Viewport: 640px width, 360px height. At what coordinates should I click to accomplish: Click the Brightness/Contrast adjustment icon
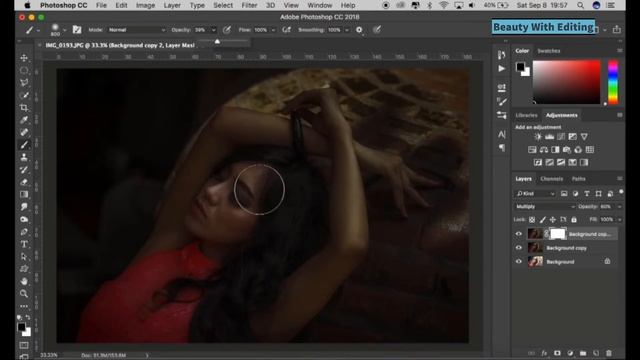[538, 137]
